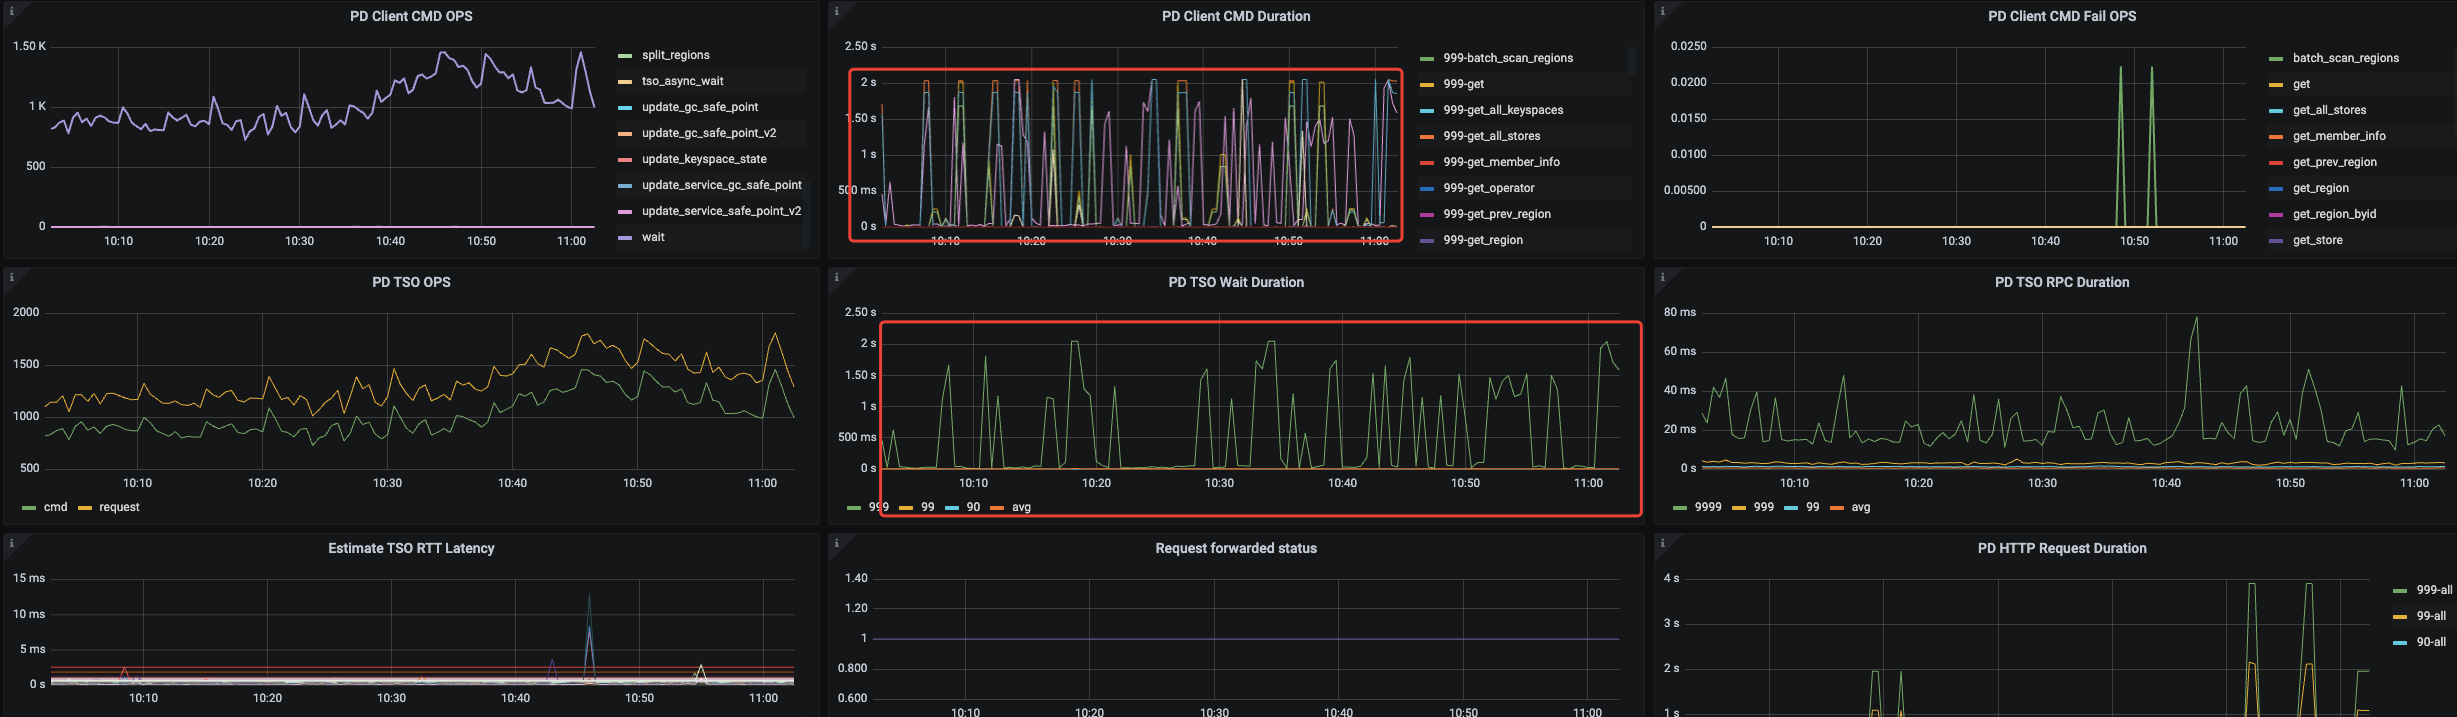Viewport: 2457px width, 717px height.
Task: Select get_prev_region in Fail OPS legend
Action: (x=2335, y=162)
